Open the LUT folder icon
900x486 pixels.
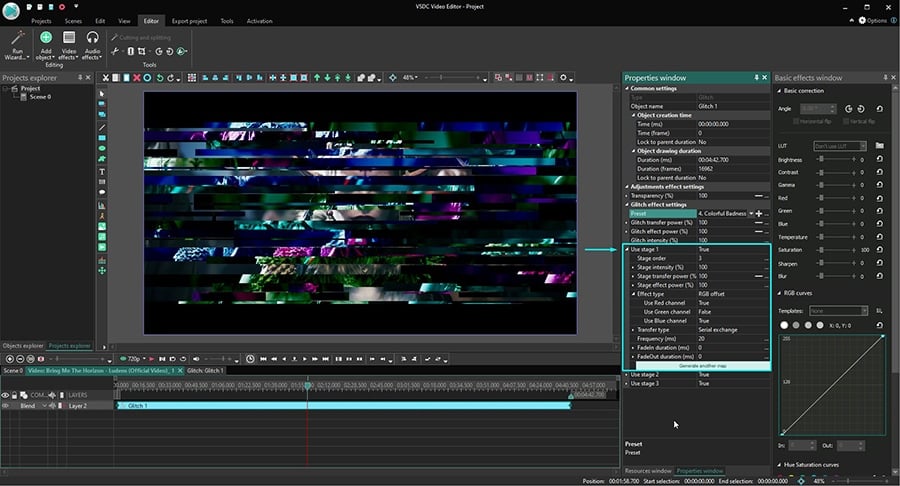pyautogui.click(x=879, y=146)
